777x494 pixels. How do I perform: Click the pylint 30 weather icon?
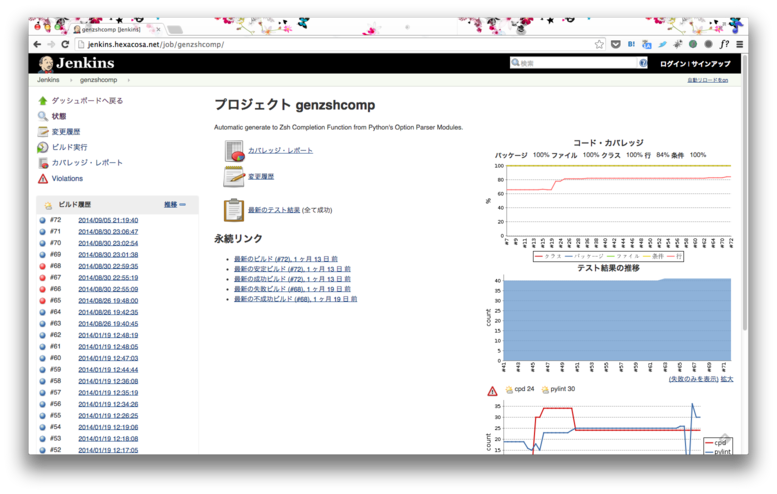click(x=545, y=389)
